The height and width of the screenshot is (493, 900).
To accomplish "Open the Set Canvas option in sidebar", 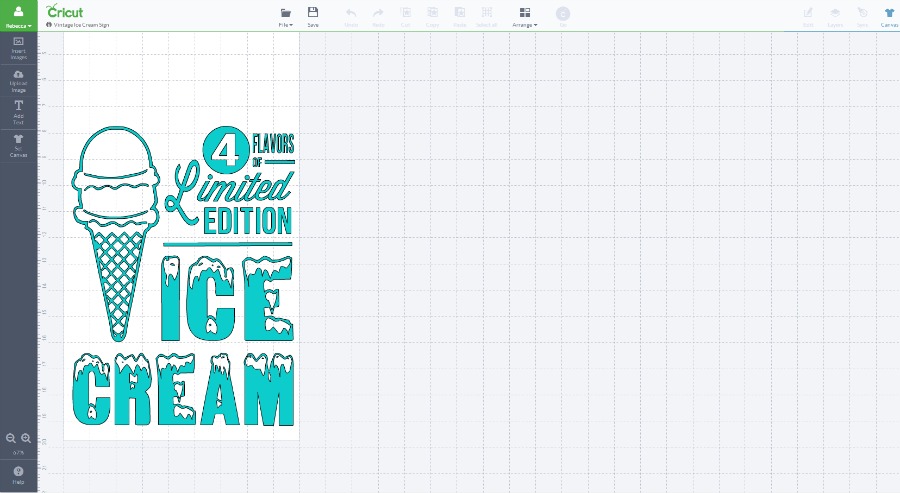I will (18, 146).
